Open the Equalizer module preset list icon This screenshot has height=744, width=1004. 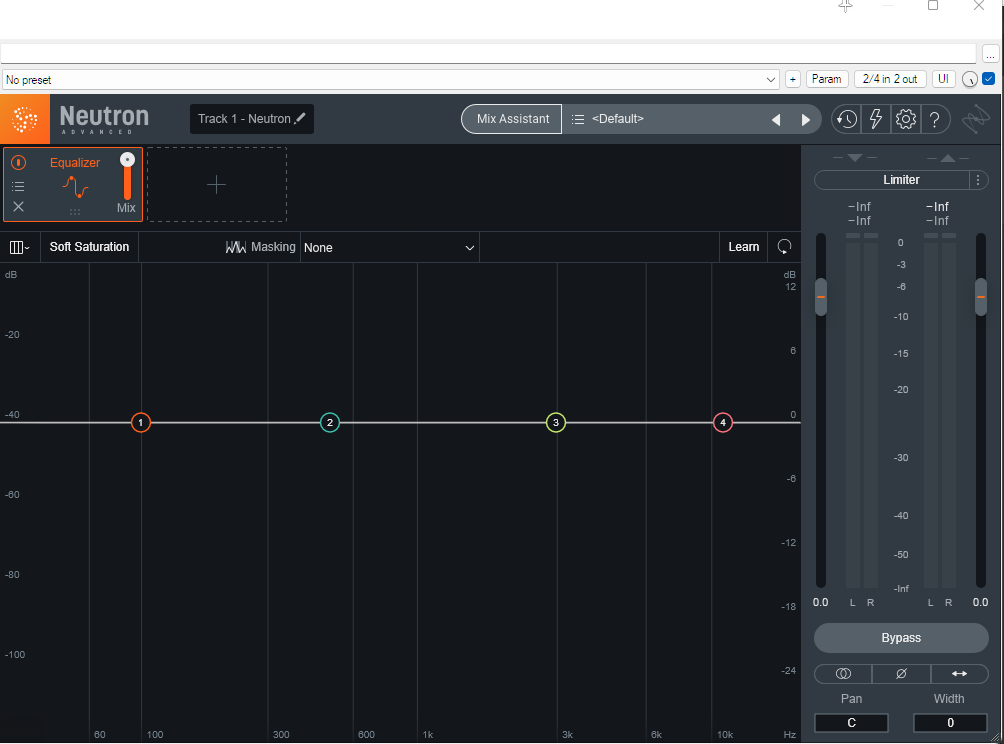(x=19, y=186)
